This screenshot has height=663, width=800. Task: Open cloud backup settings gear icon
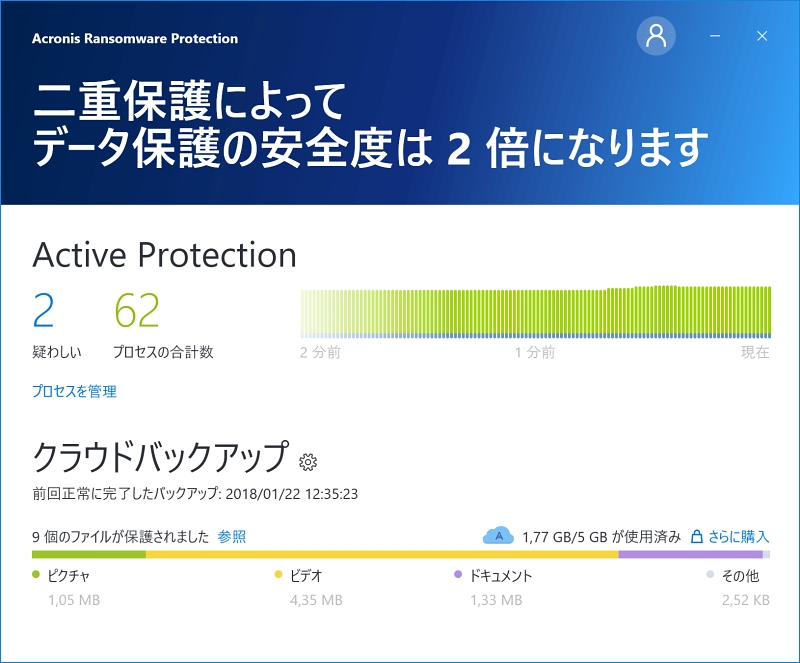point(308,461)
